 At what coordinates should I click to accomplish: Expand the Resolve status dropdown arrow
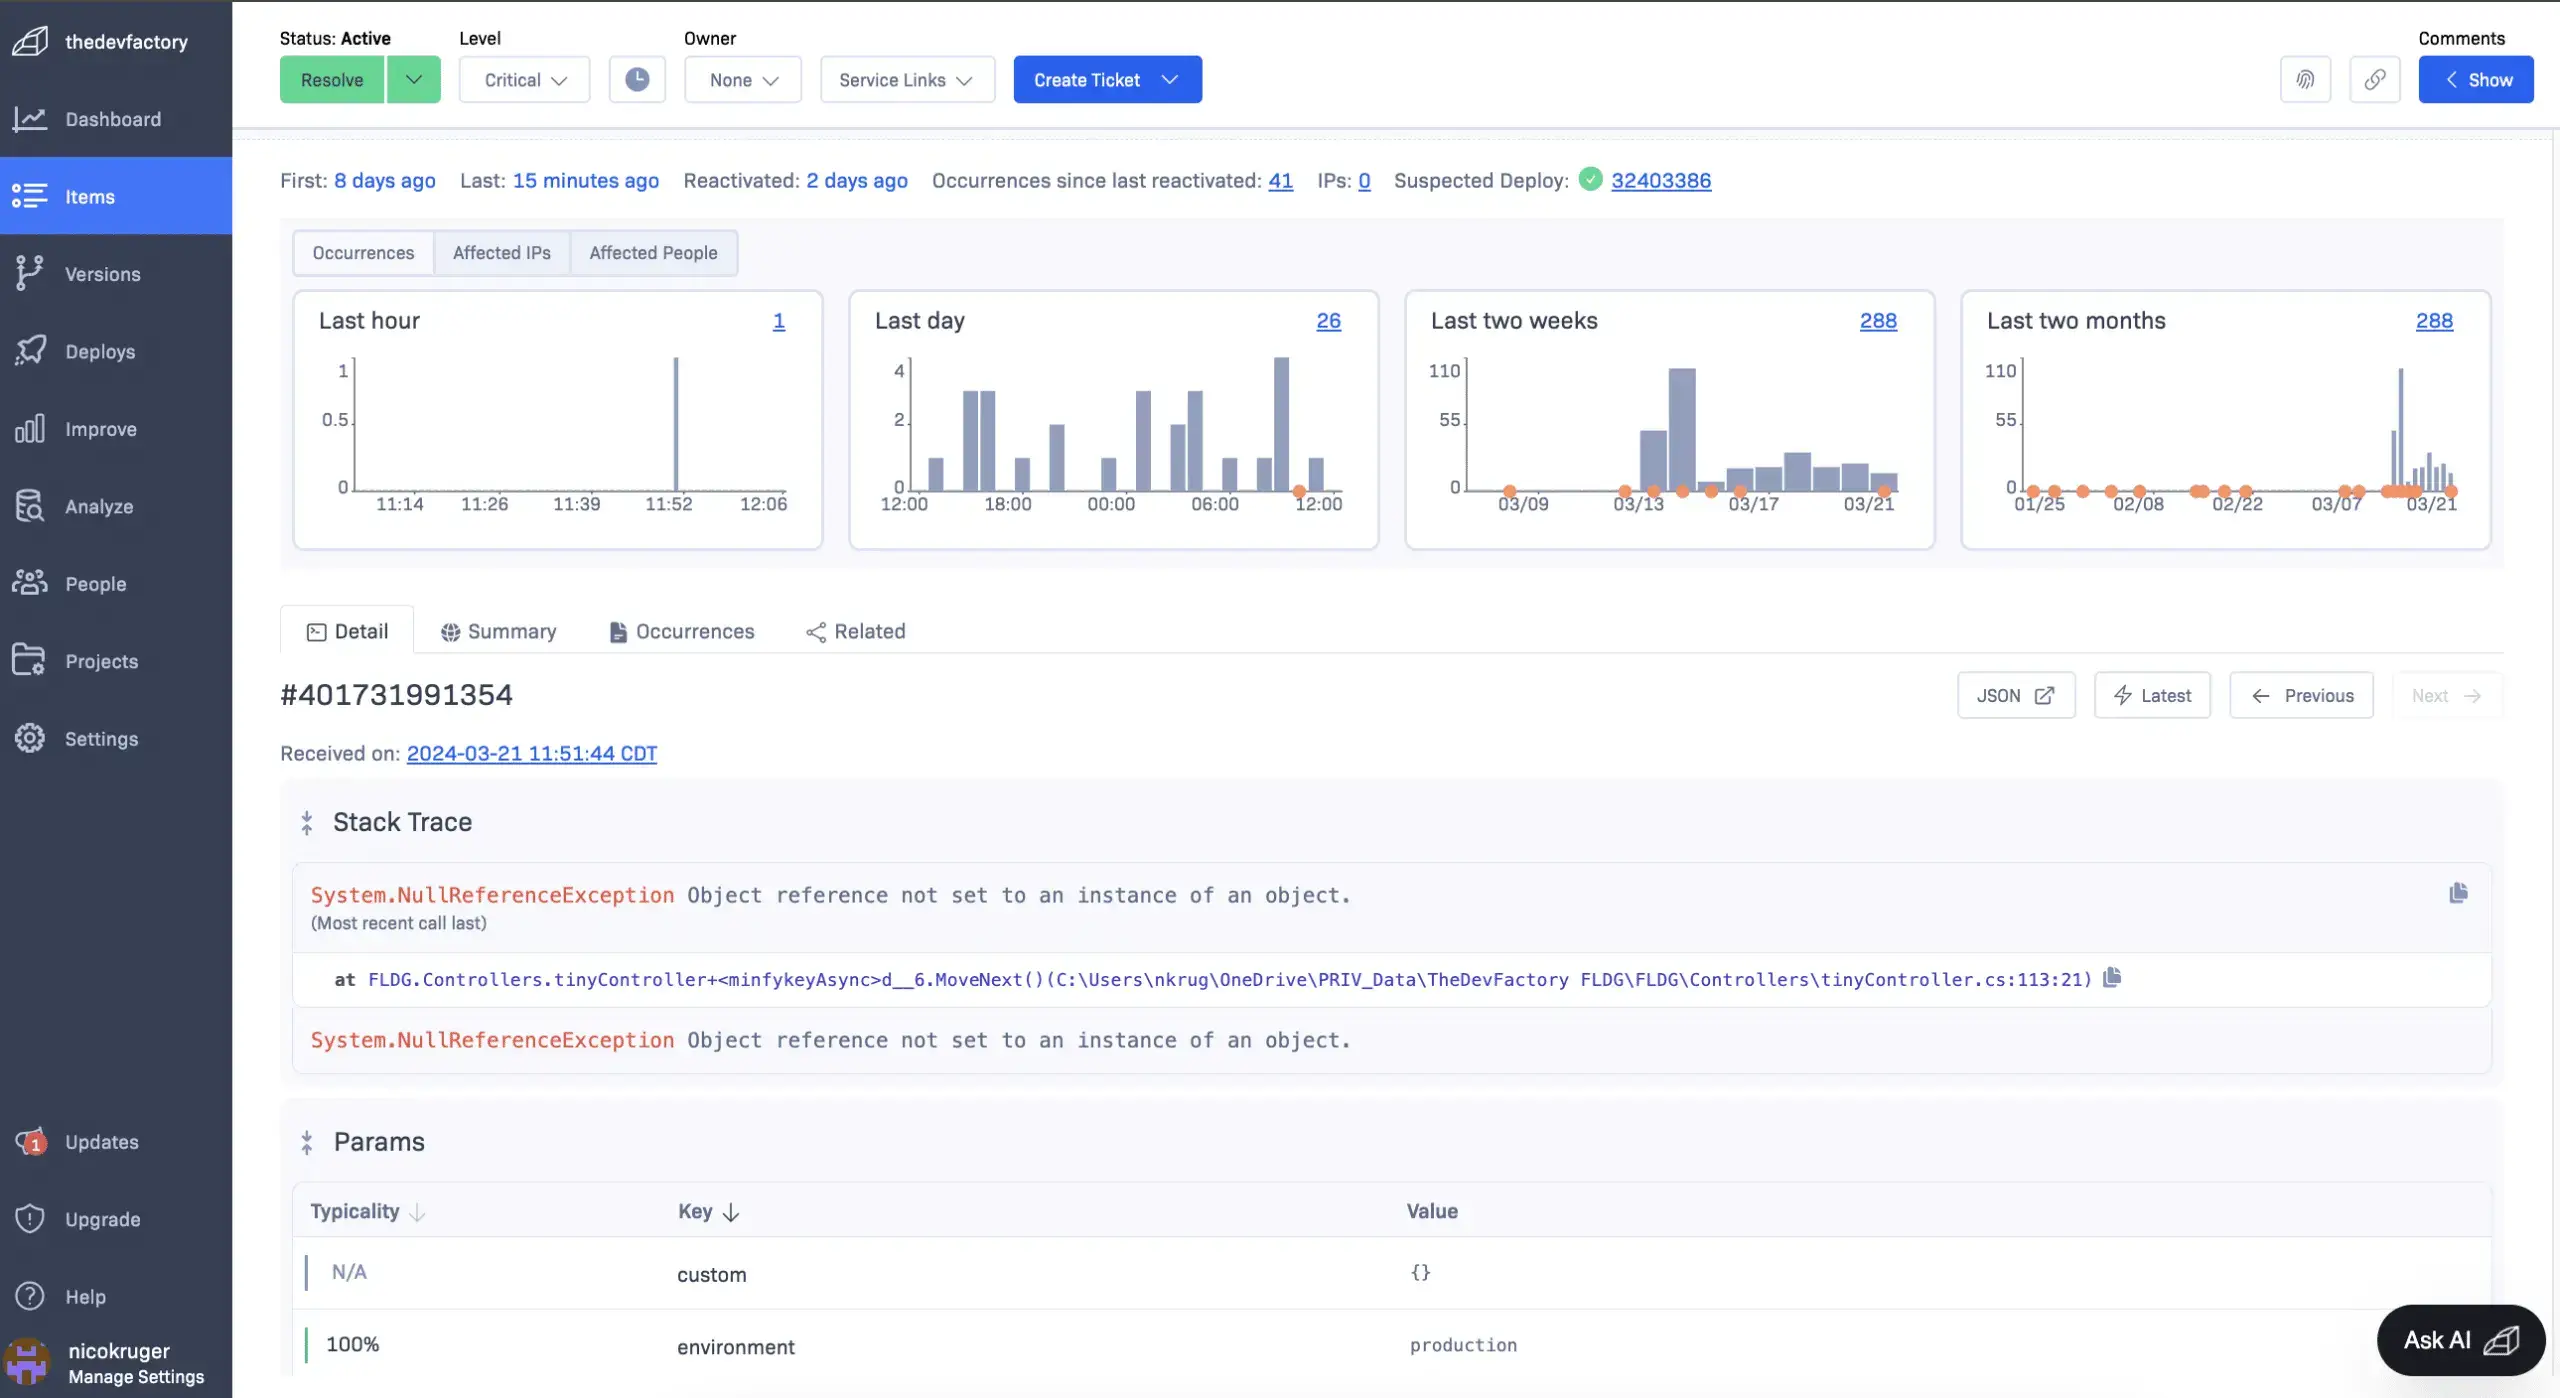coord(414,79)
